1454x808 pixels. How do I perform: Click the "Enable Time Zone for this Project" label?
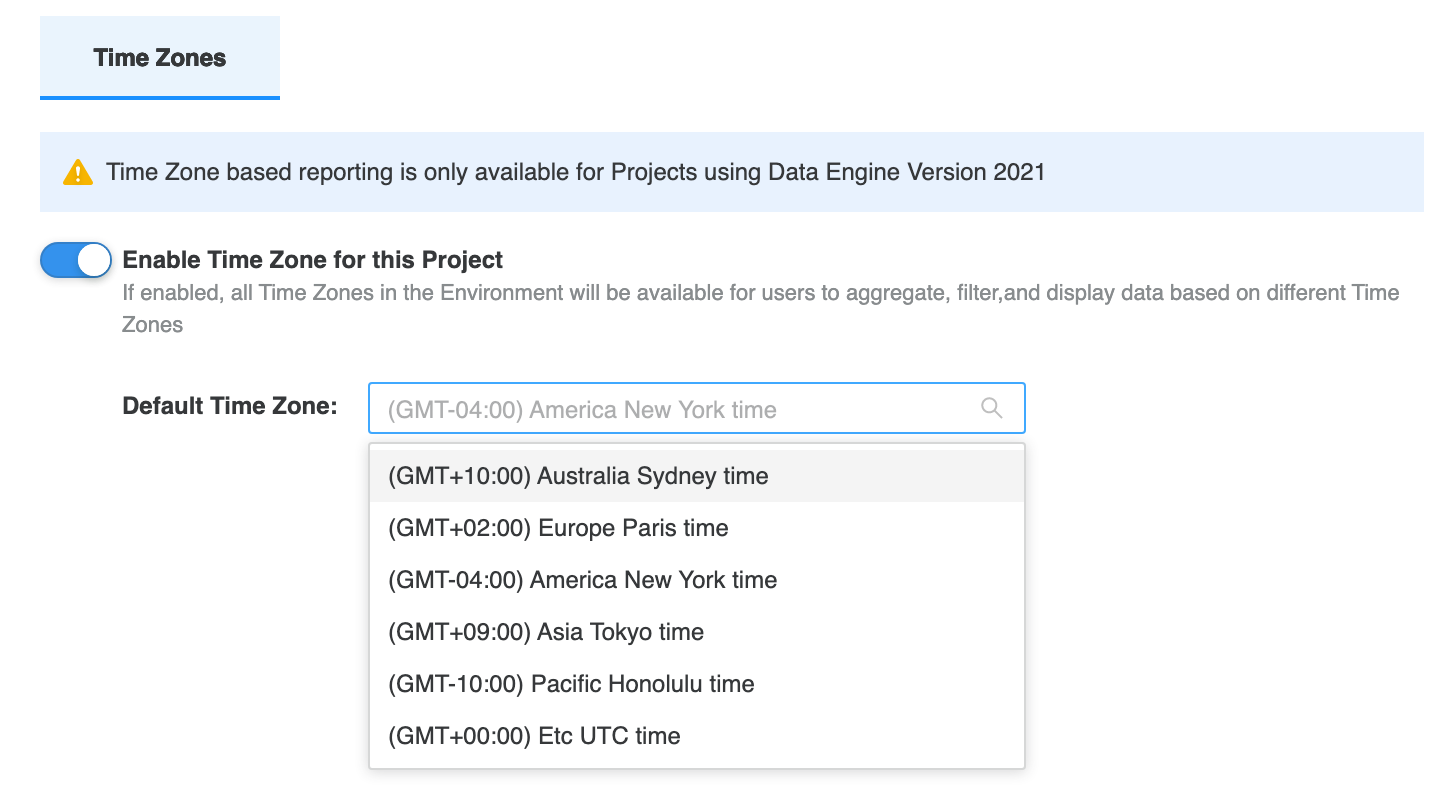point(312,261)
